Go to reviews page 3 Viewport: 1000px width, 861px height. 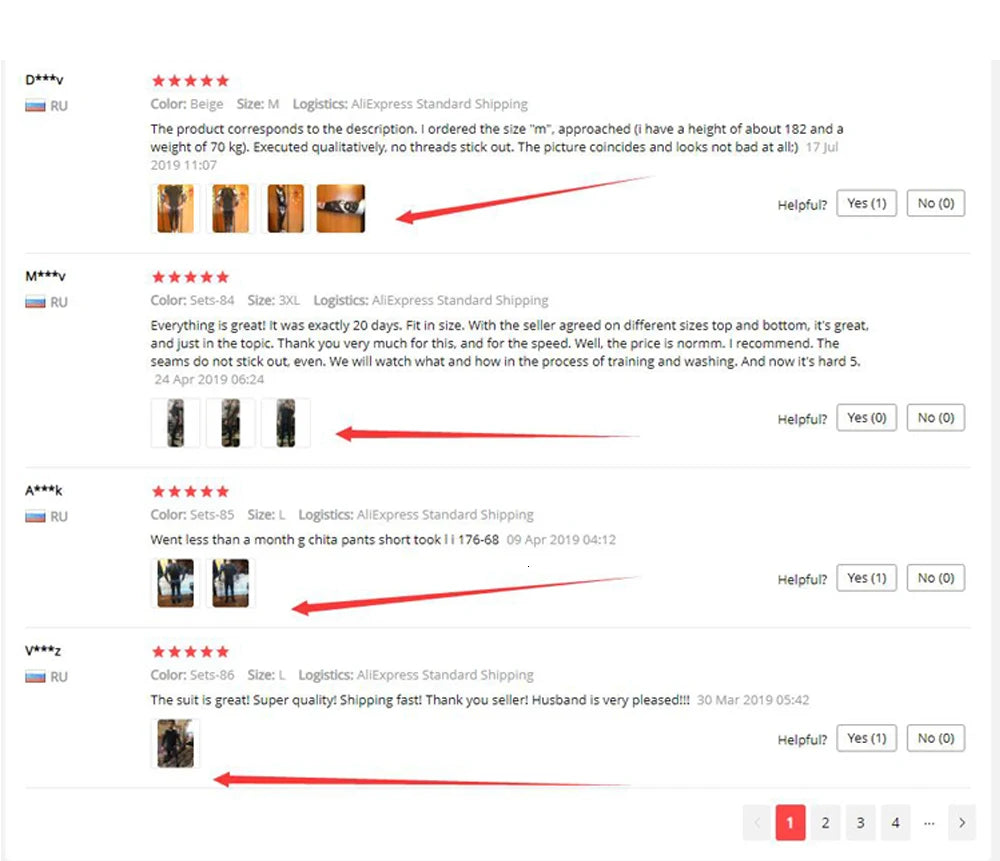(x=860, y=823)
